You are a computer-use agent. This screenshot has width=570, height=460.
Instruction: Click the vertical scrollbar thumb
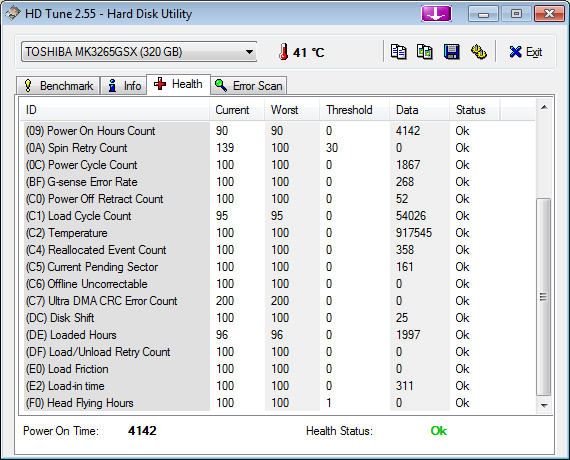pos(544,297)
